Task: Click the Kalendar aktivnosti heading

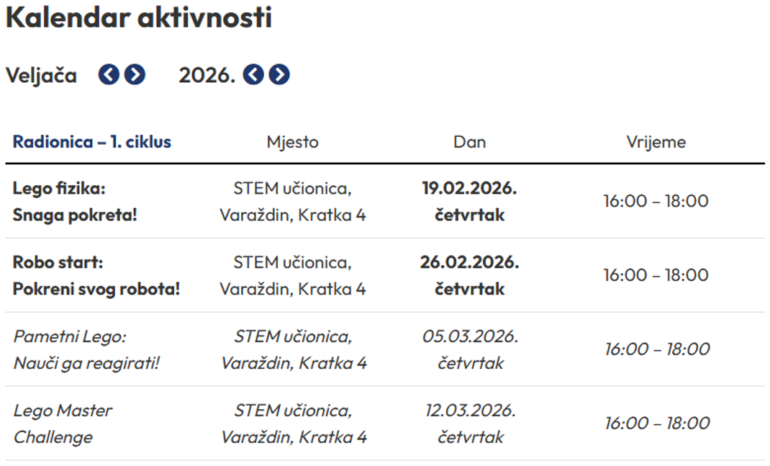Action: 139,19
